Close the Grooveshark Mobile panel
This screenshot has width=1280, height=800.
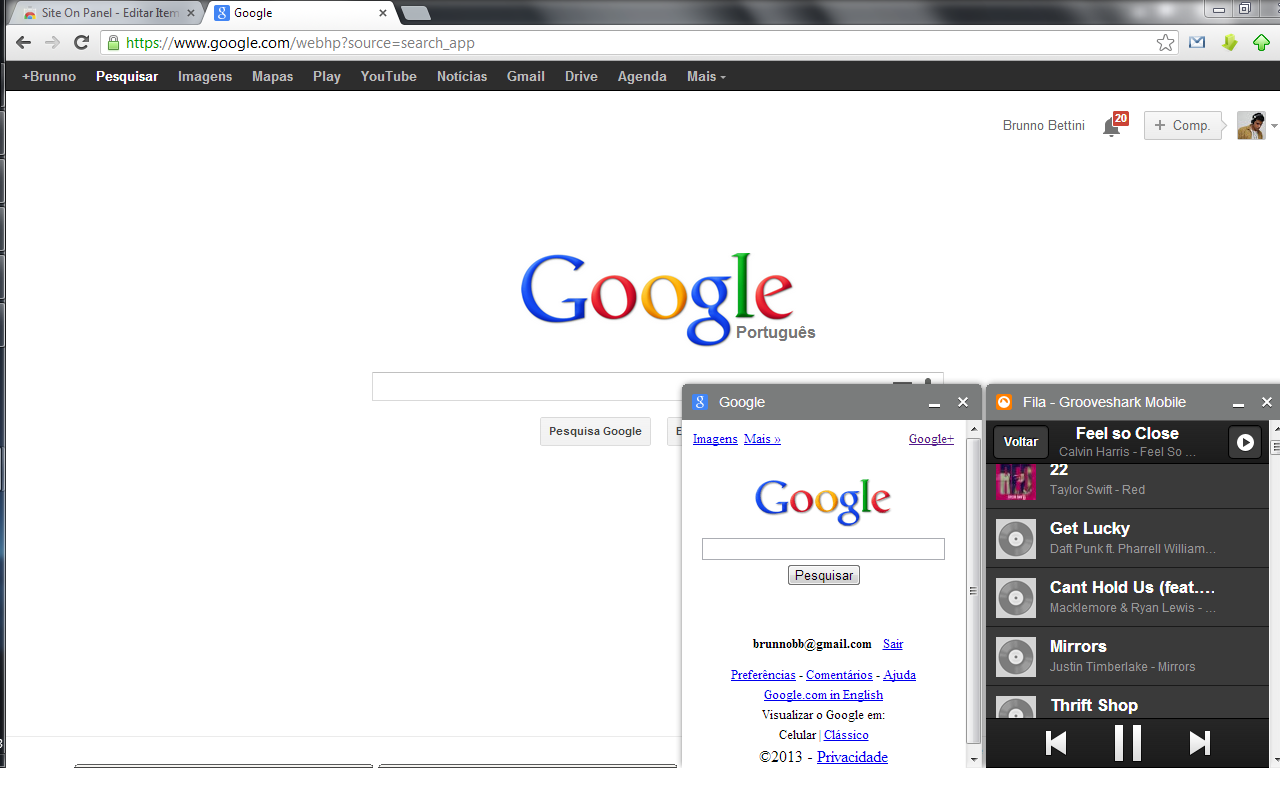[1267, 402]
